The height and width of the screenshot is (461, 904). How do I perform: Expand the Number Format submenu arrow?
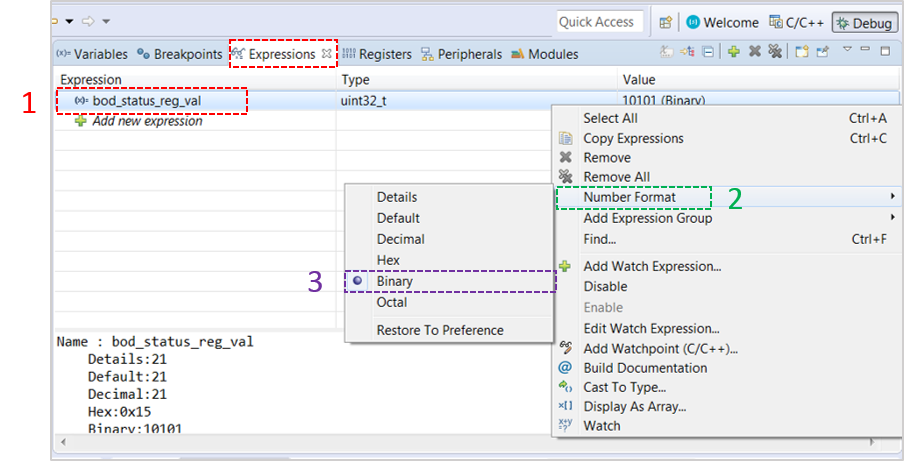click(892, 197)
